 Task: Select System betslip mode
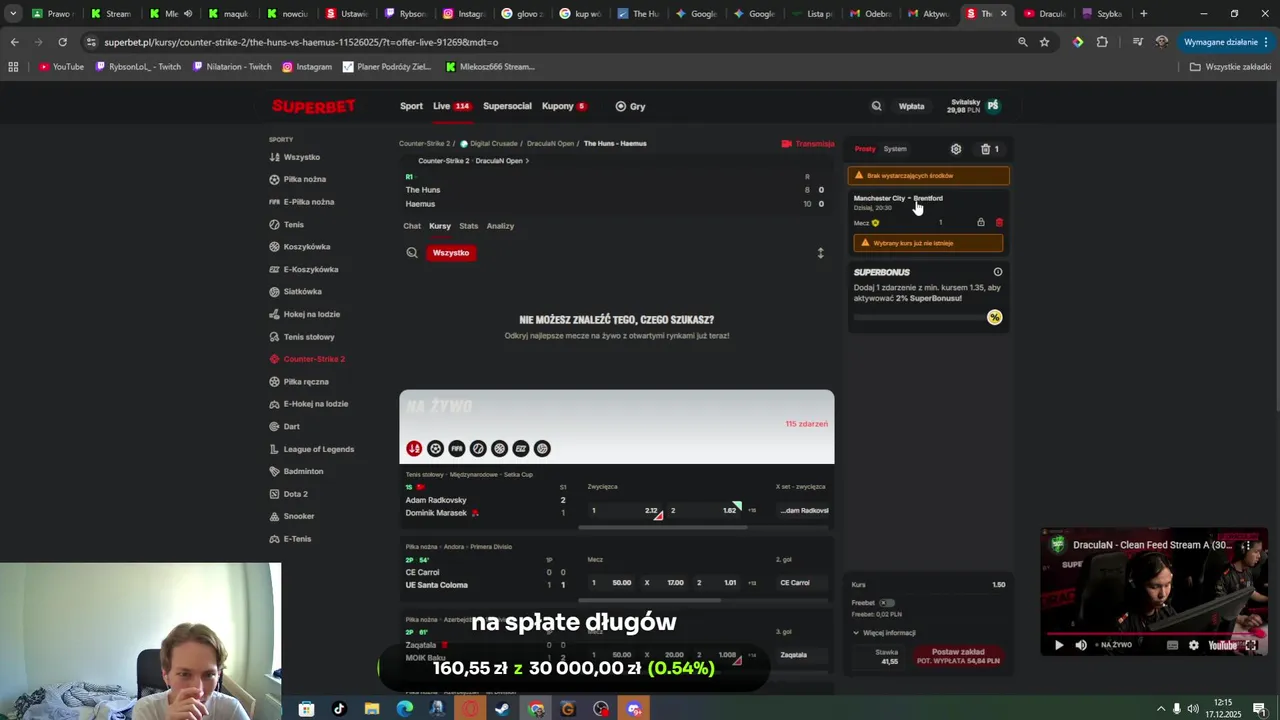[x=895, y=149]
